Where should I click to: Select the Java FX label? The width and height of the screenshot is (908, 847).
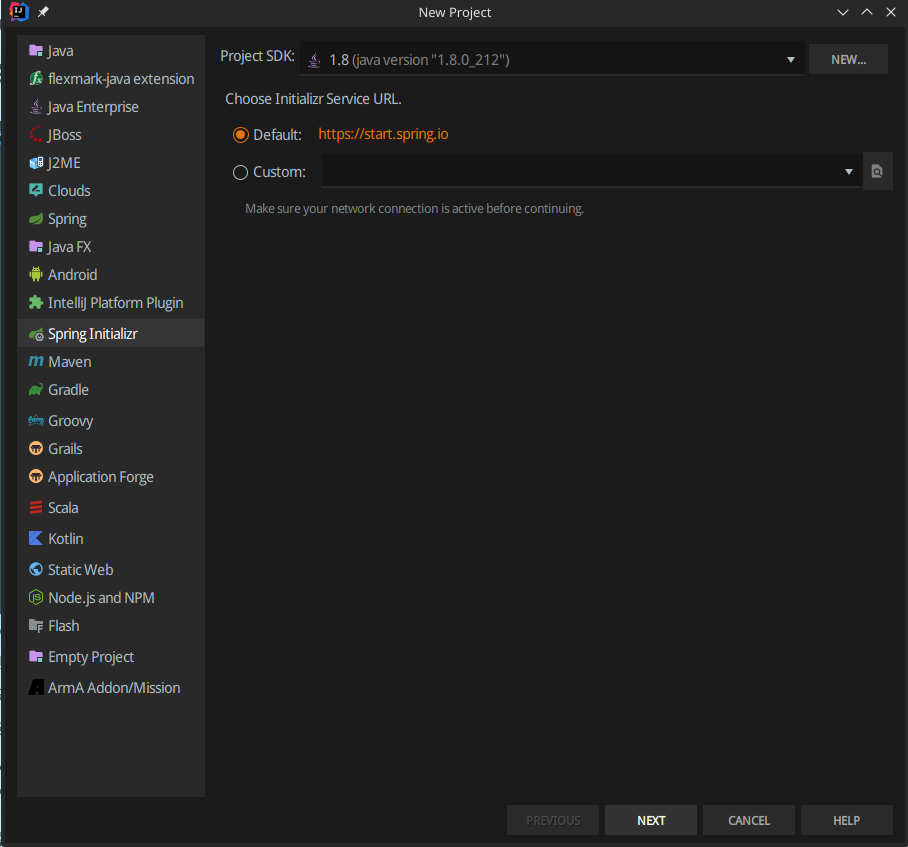(69, 247)
